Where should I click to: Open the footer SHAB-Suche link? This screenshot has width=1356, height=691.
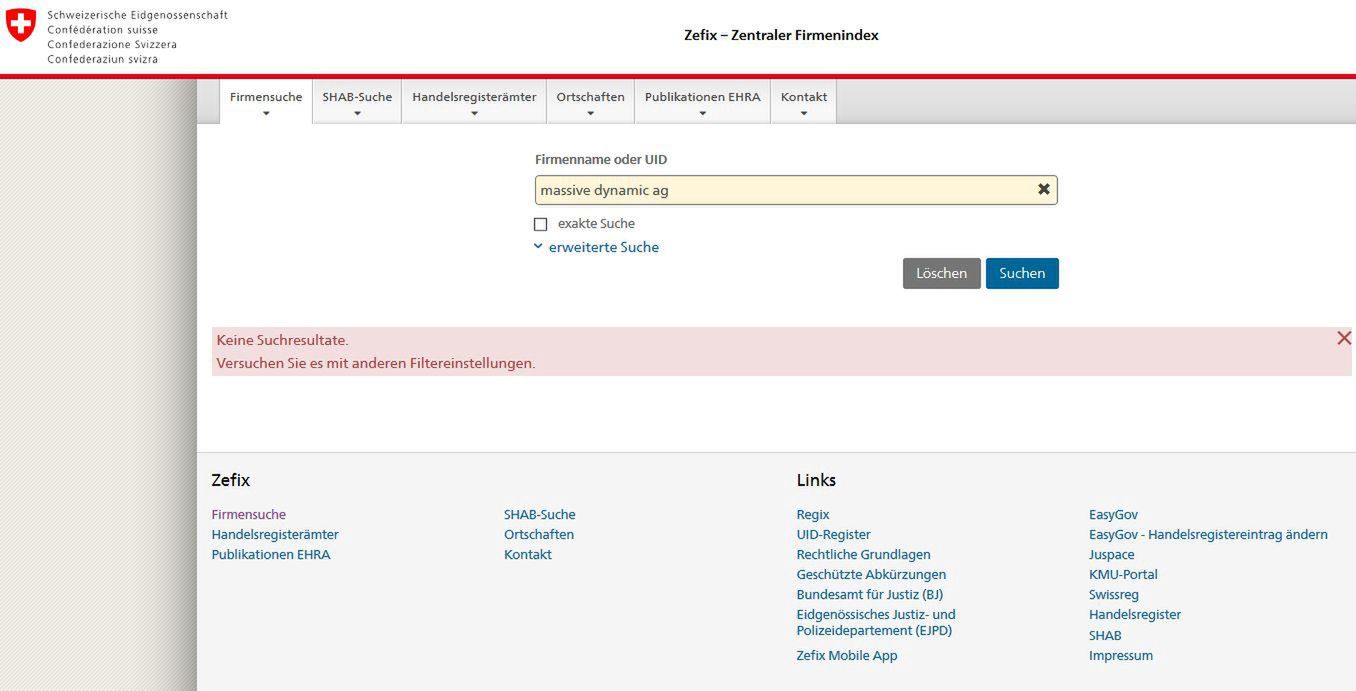[x=540, y=515]
